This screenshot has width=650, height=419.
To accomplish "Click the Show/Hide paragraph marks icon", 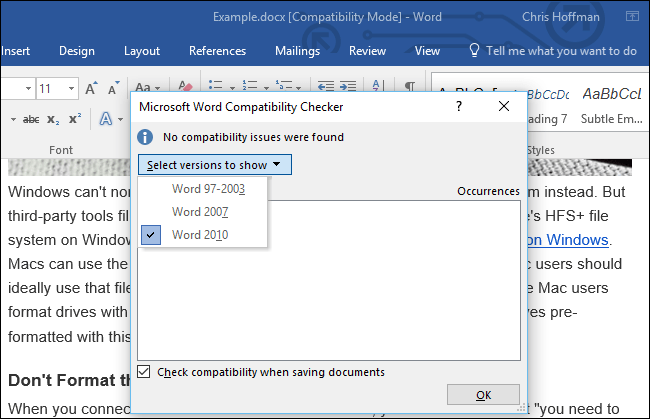I will click(410, 88).
